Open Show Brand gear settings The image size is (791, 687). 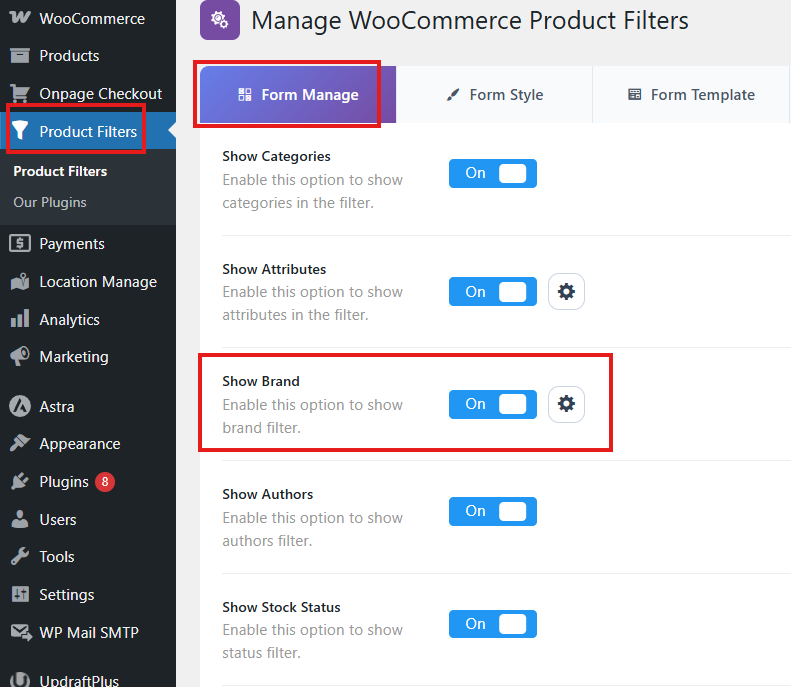coord(566,404)
